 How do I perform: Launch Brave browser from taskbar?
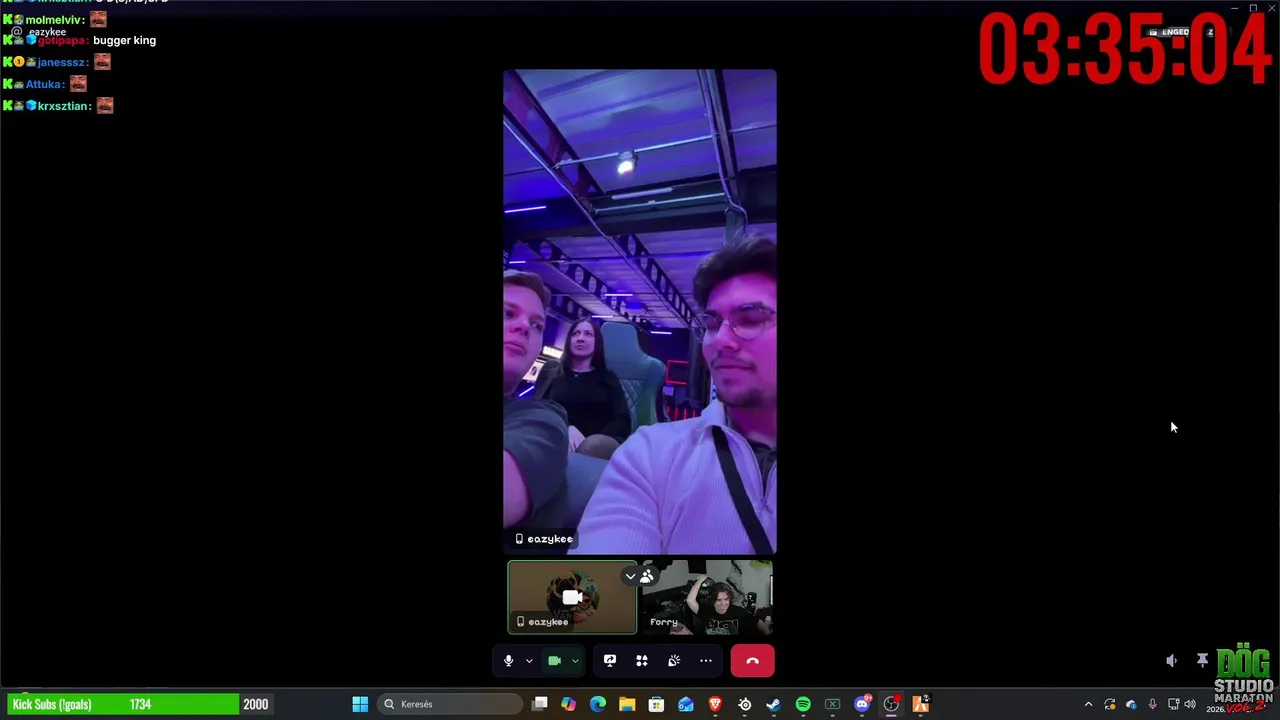tap(715, 704)
